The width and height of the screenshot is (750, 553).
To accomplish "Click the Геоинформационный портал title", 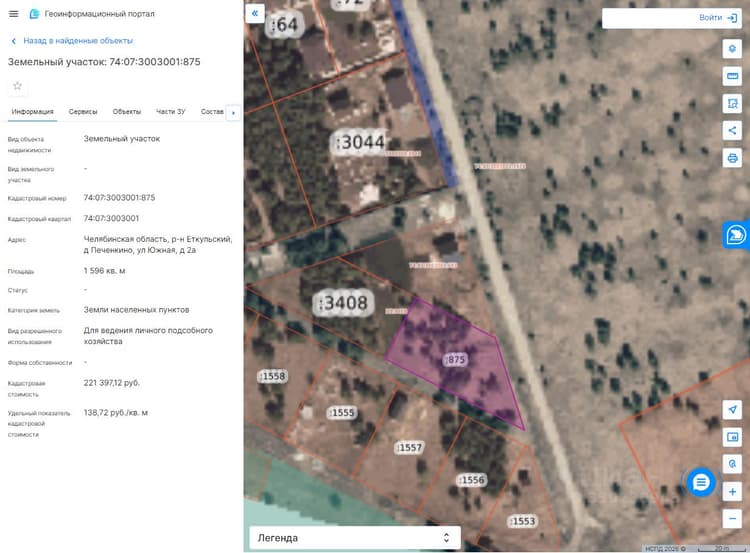I will (99, 14).
